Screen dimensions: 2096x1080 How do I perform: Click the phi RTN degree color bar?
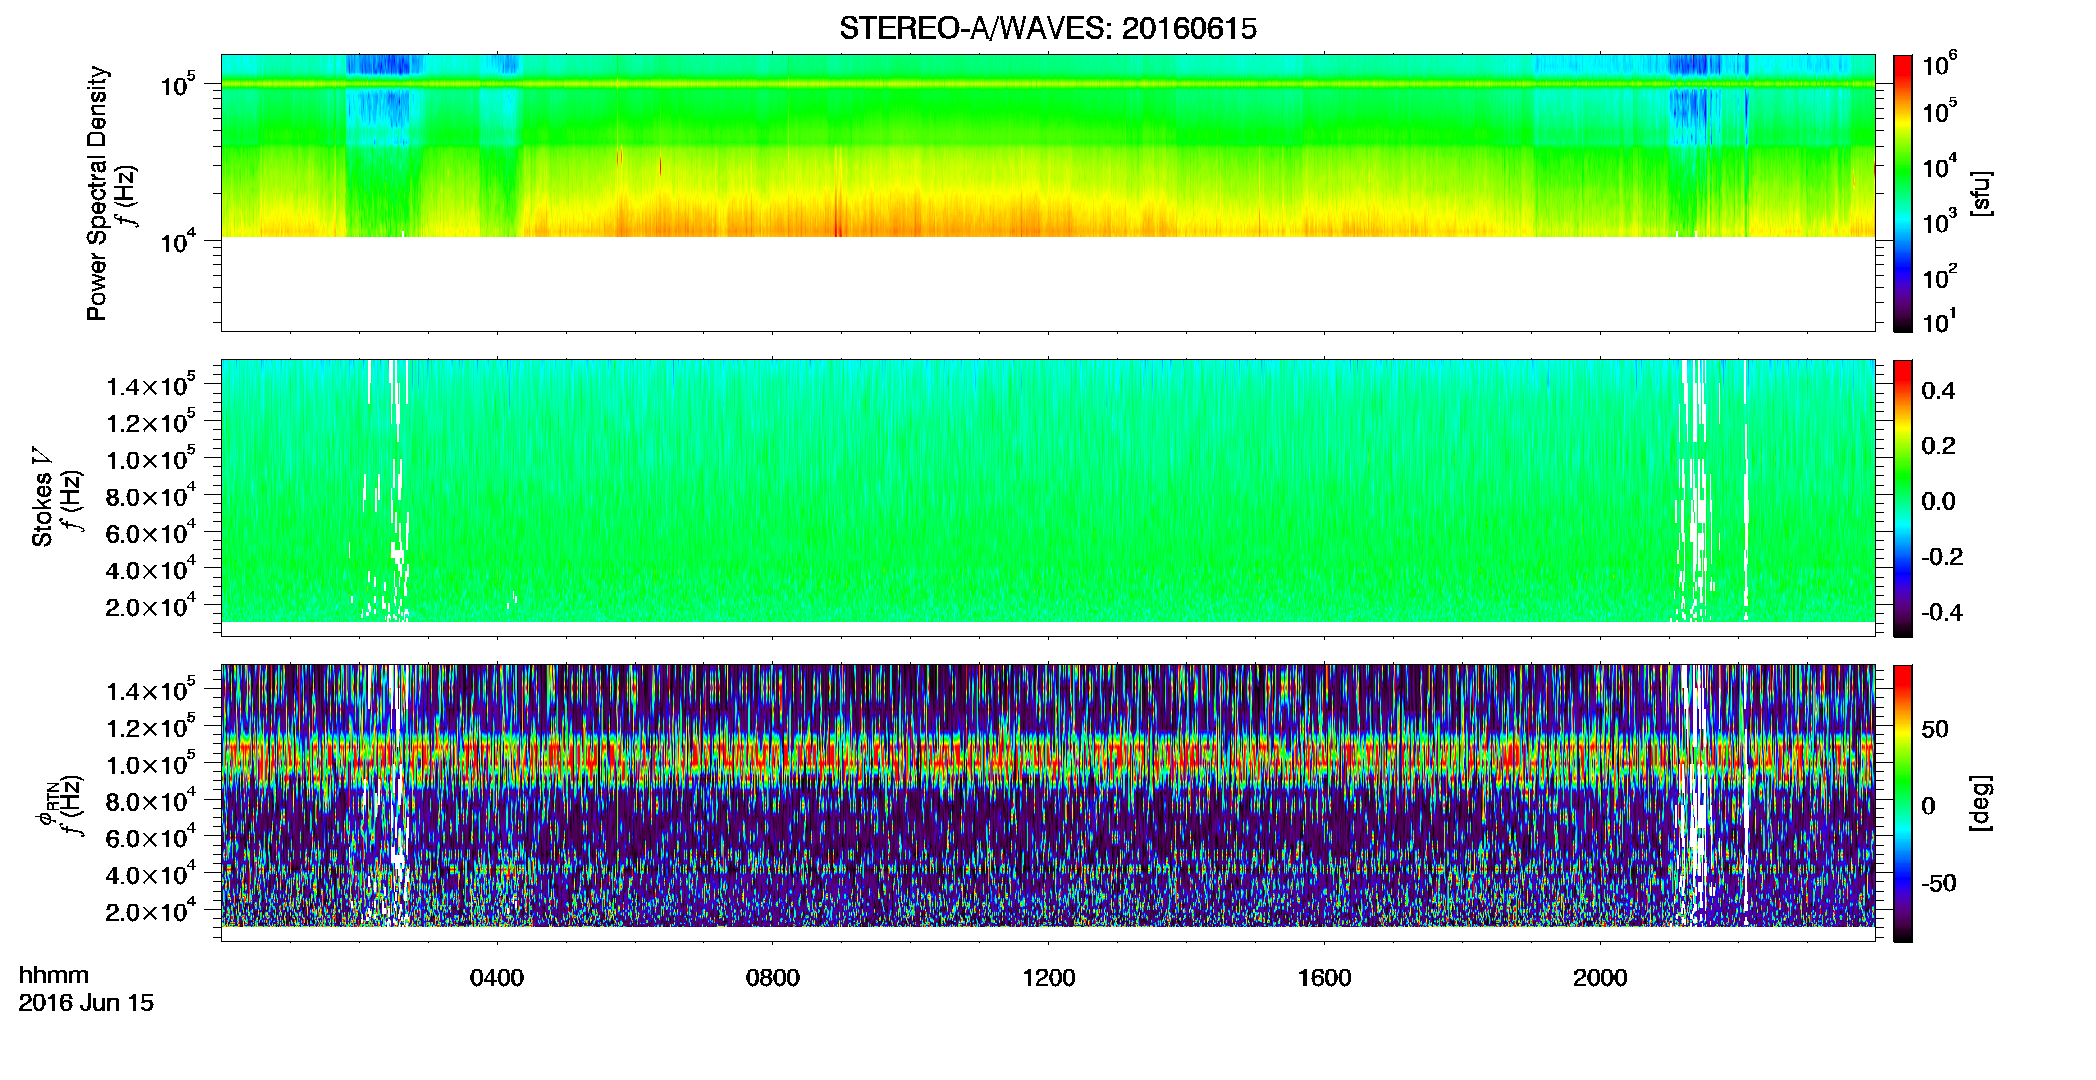coord(1903,803)
